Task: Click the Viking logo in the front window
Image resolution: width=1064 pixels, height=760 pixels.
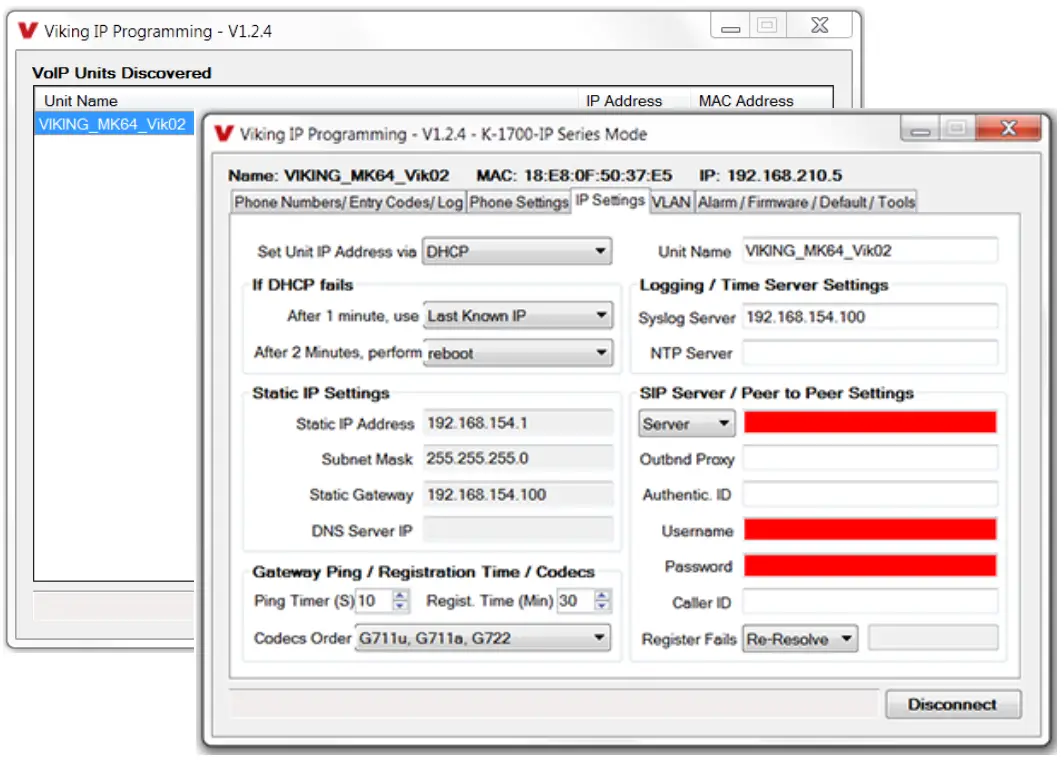Action: click(224, 133)
